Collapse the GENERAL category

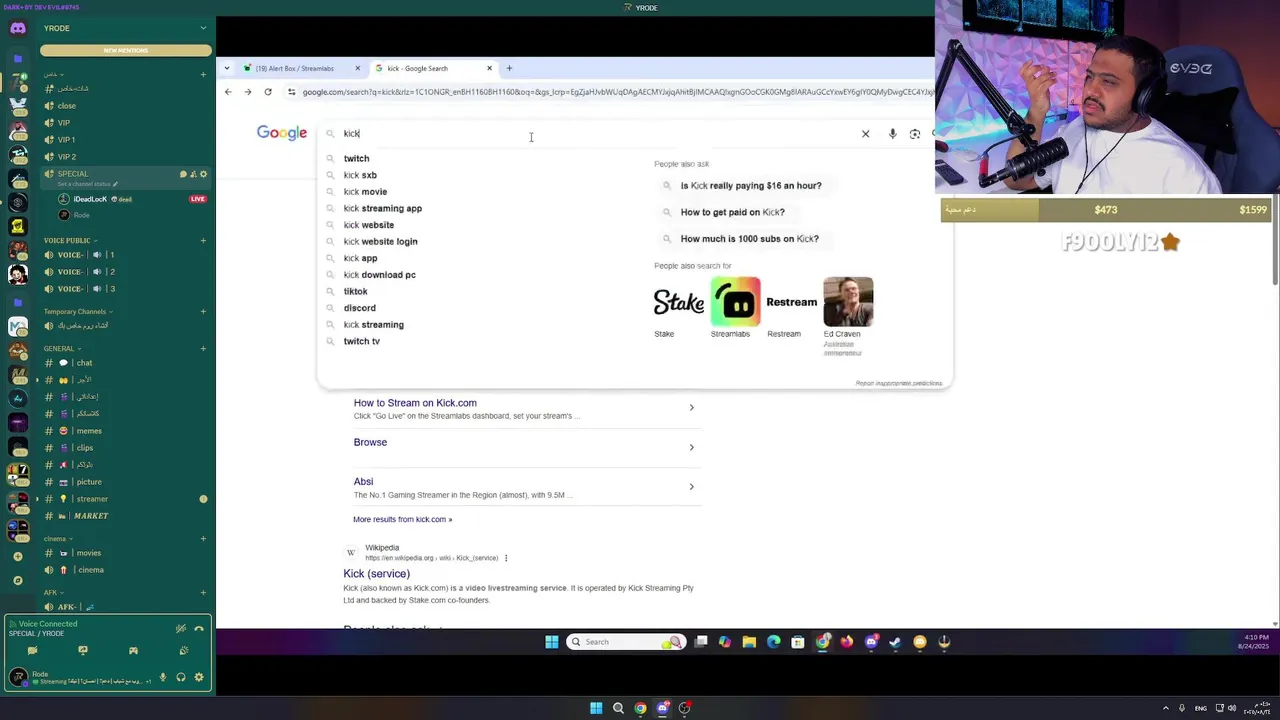62,348
